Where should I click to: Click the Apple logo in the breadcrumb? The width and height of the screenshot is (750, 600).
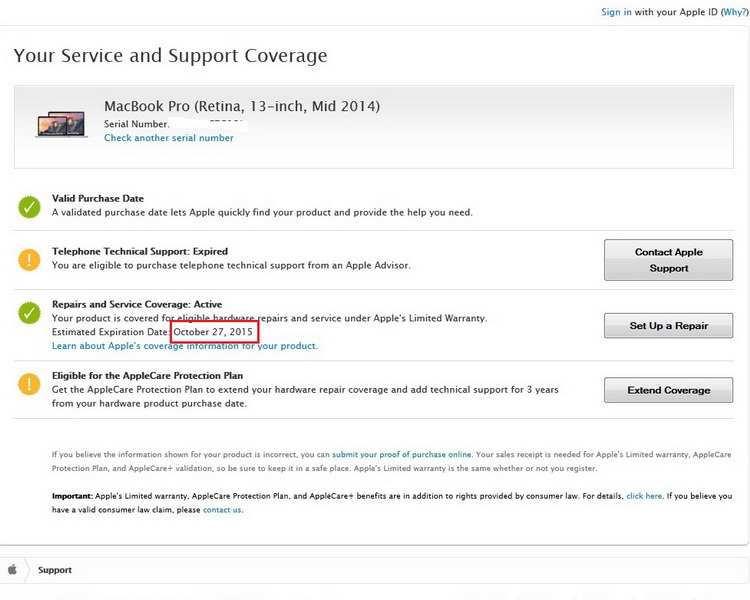pyautogui.click(x=13, y=570)
